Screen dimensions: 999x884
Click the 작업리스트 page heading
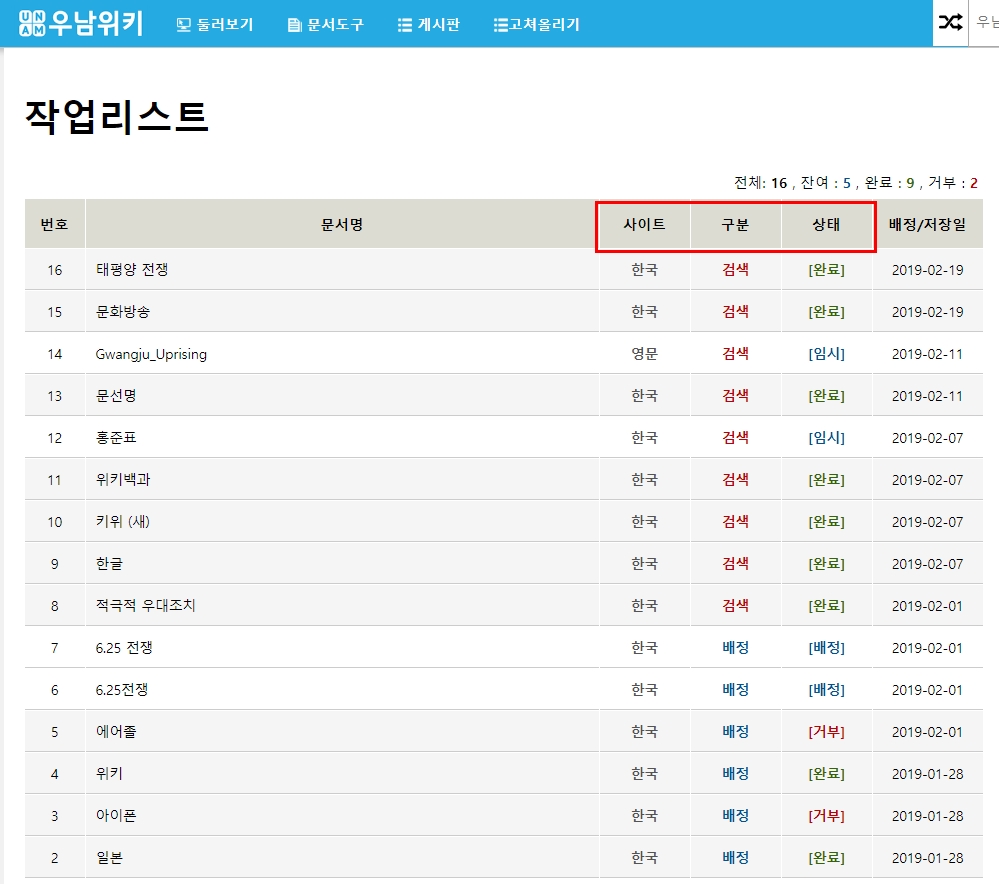click(117, 117)
